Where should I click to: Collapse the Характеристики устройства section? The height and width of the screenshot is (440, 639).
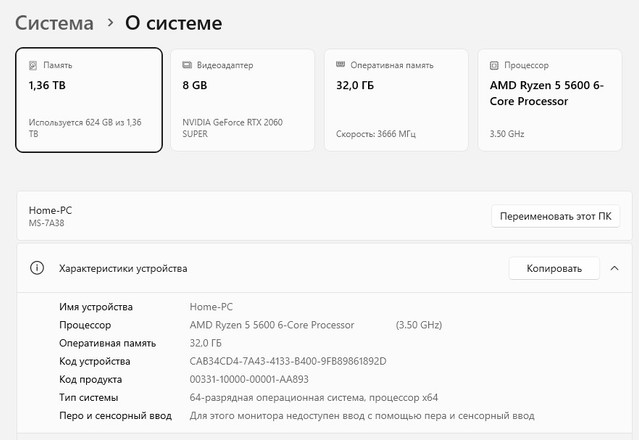coord(615,268)
